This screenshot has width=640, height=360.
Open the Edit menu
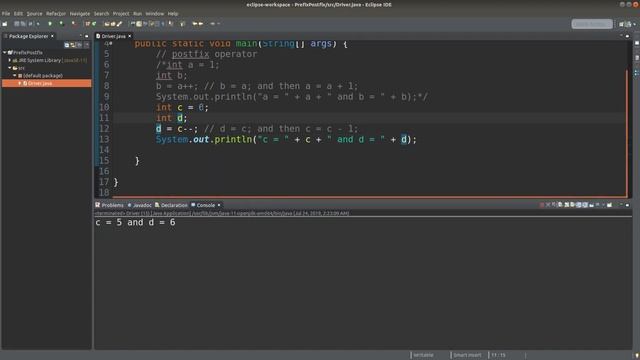coord(18,13)
